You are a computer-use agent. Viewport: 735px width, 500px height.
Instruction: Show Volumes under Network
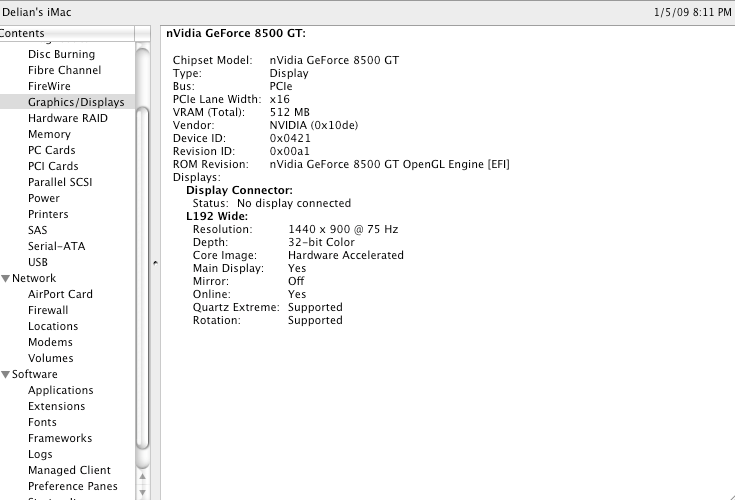[51, 358]
